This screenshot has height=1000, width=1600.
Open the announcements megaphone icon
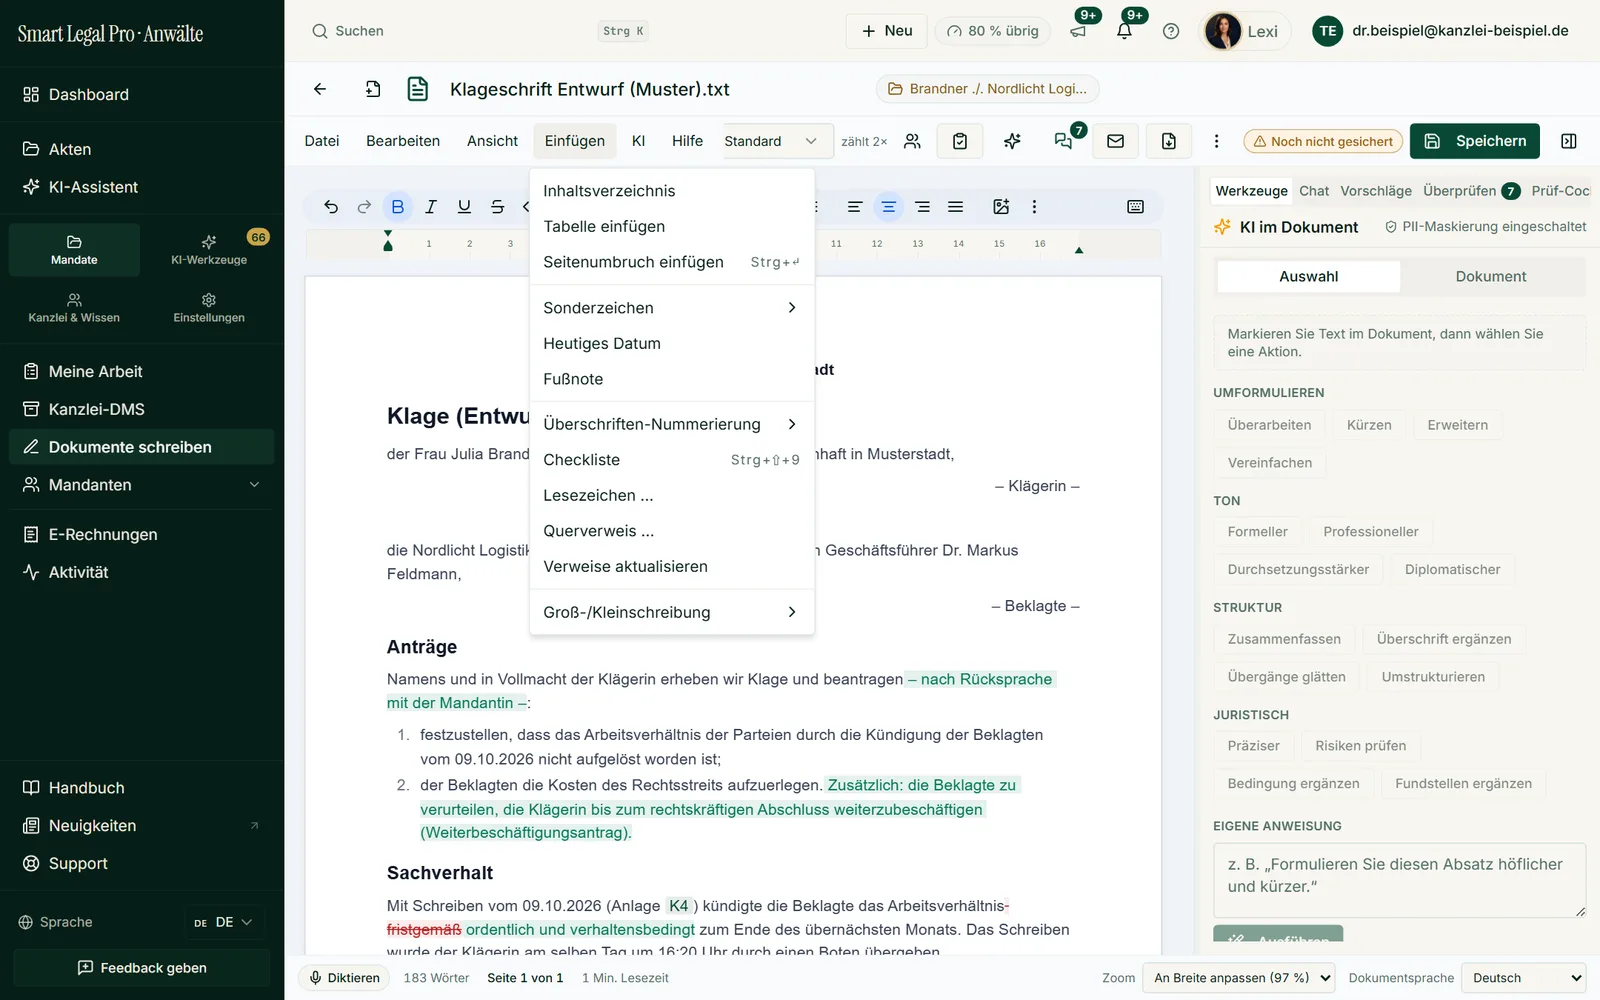(1078, 31)
